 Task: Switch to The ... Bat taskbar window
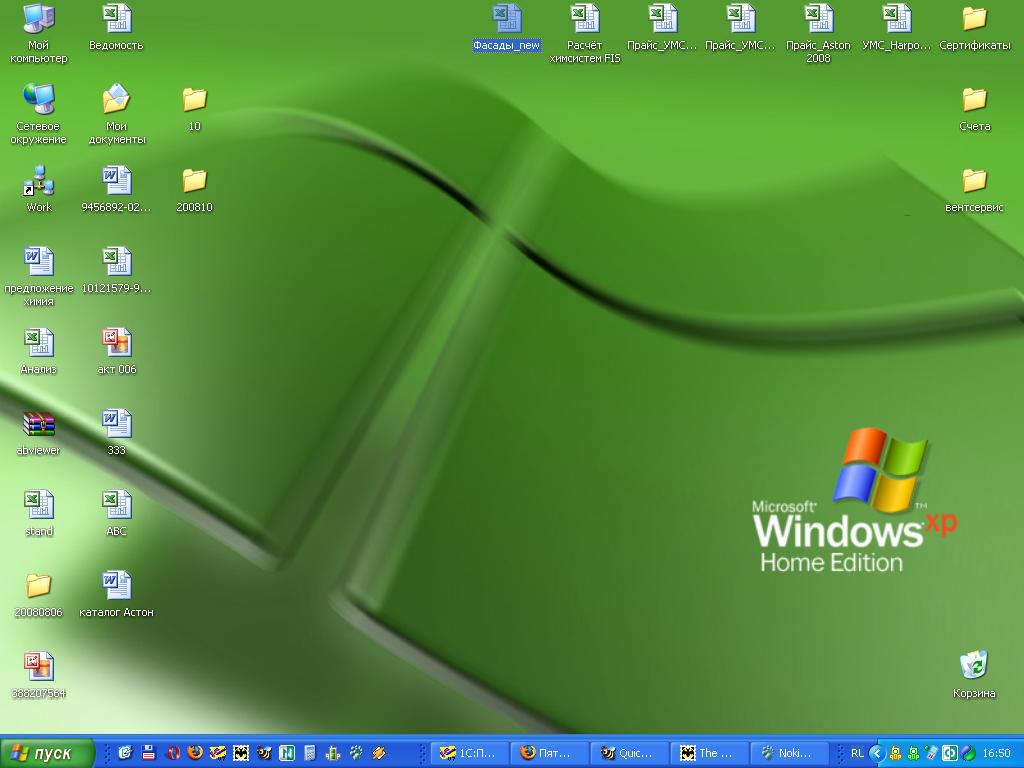tap(709, 753)
